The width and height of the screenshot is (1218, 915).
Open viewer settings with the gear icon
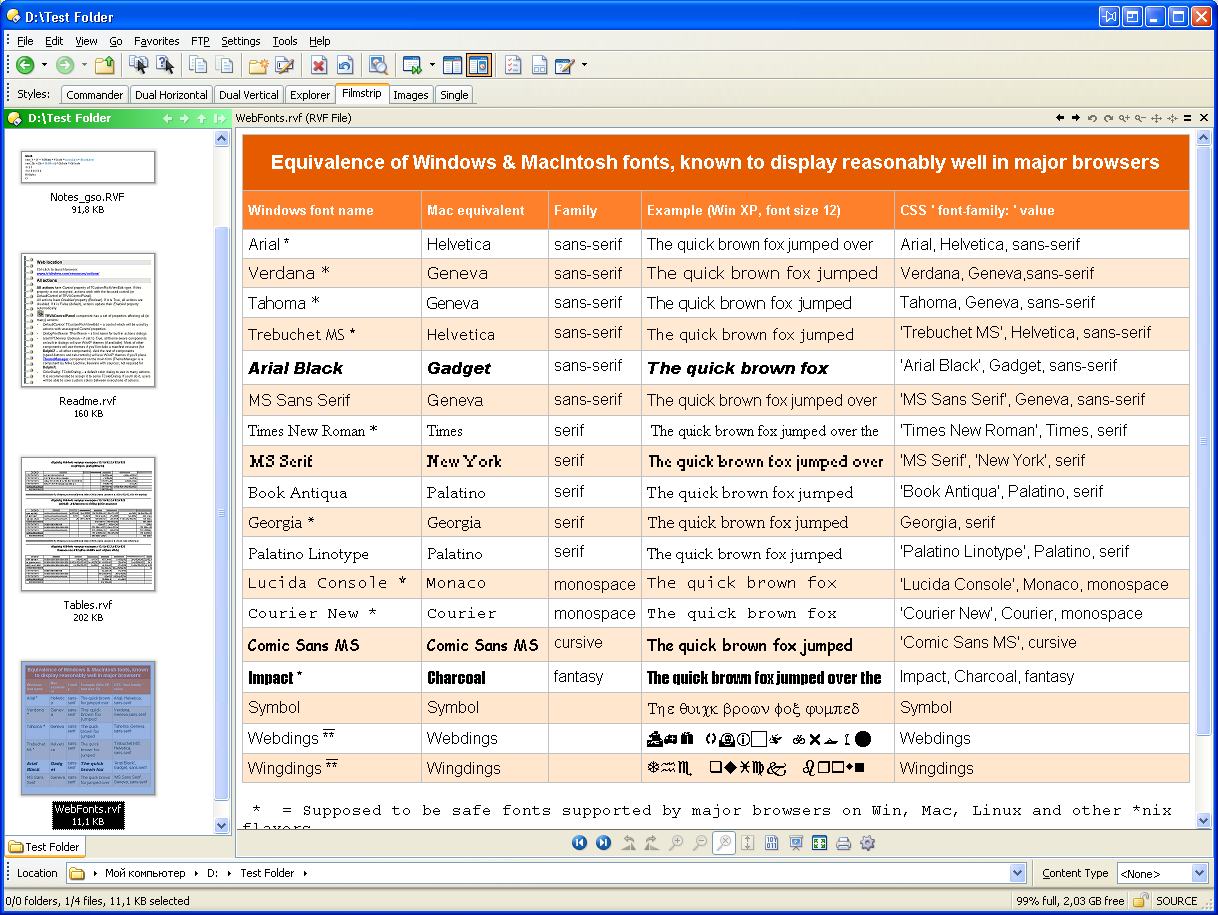(x=868, y=843)
